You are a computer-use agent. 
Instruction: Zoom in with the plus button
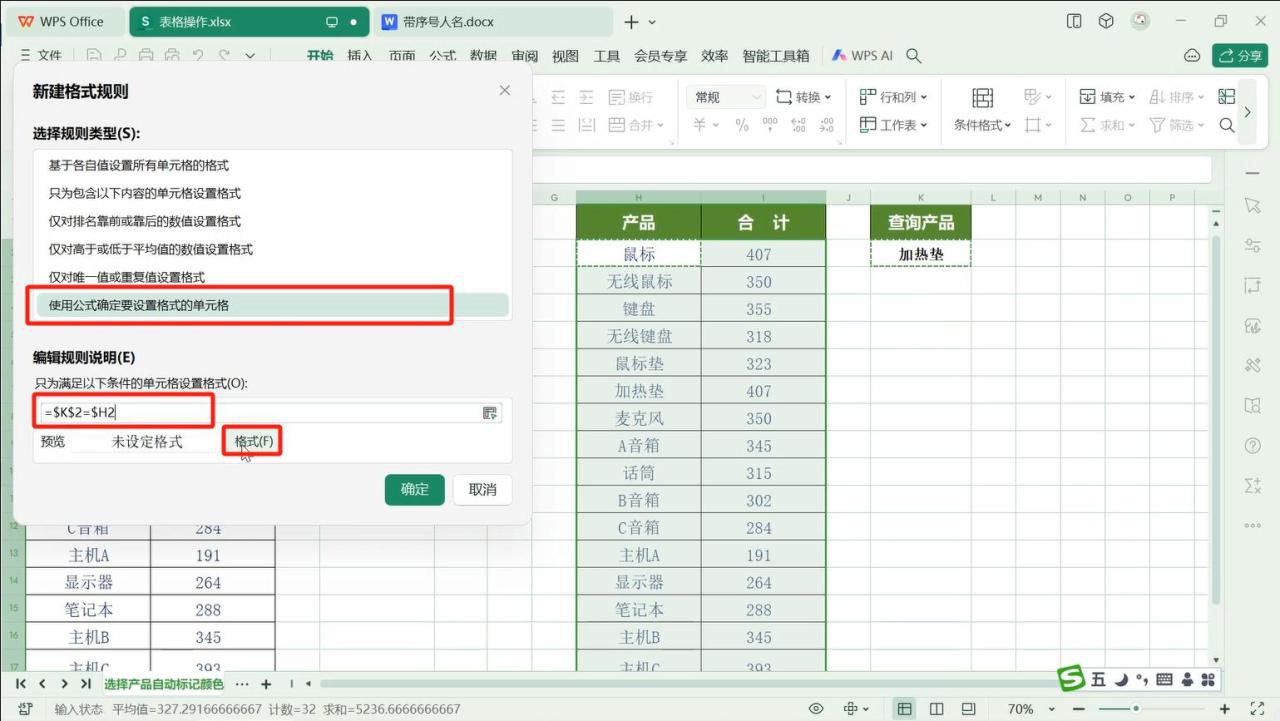click(x=1226, y=709)
